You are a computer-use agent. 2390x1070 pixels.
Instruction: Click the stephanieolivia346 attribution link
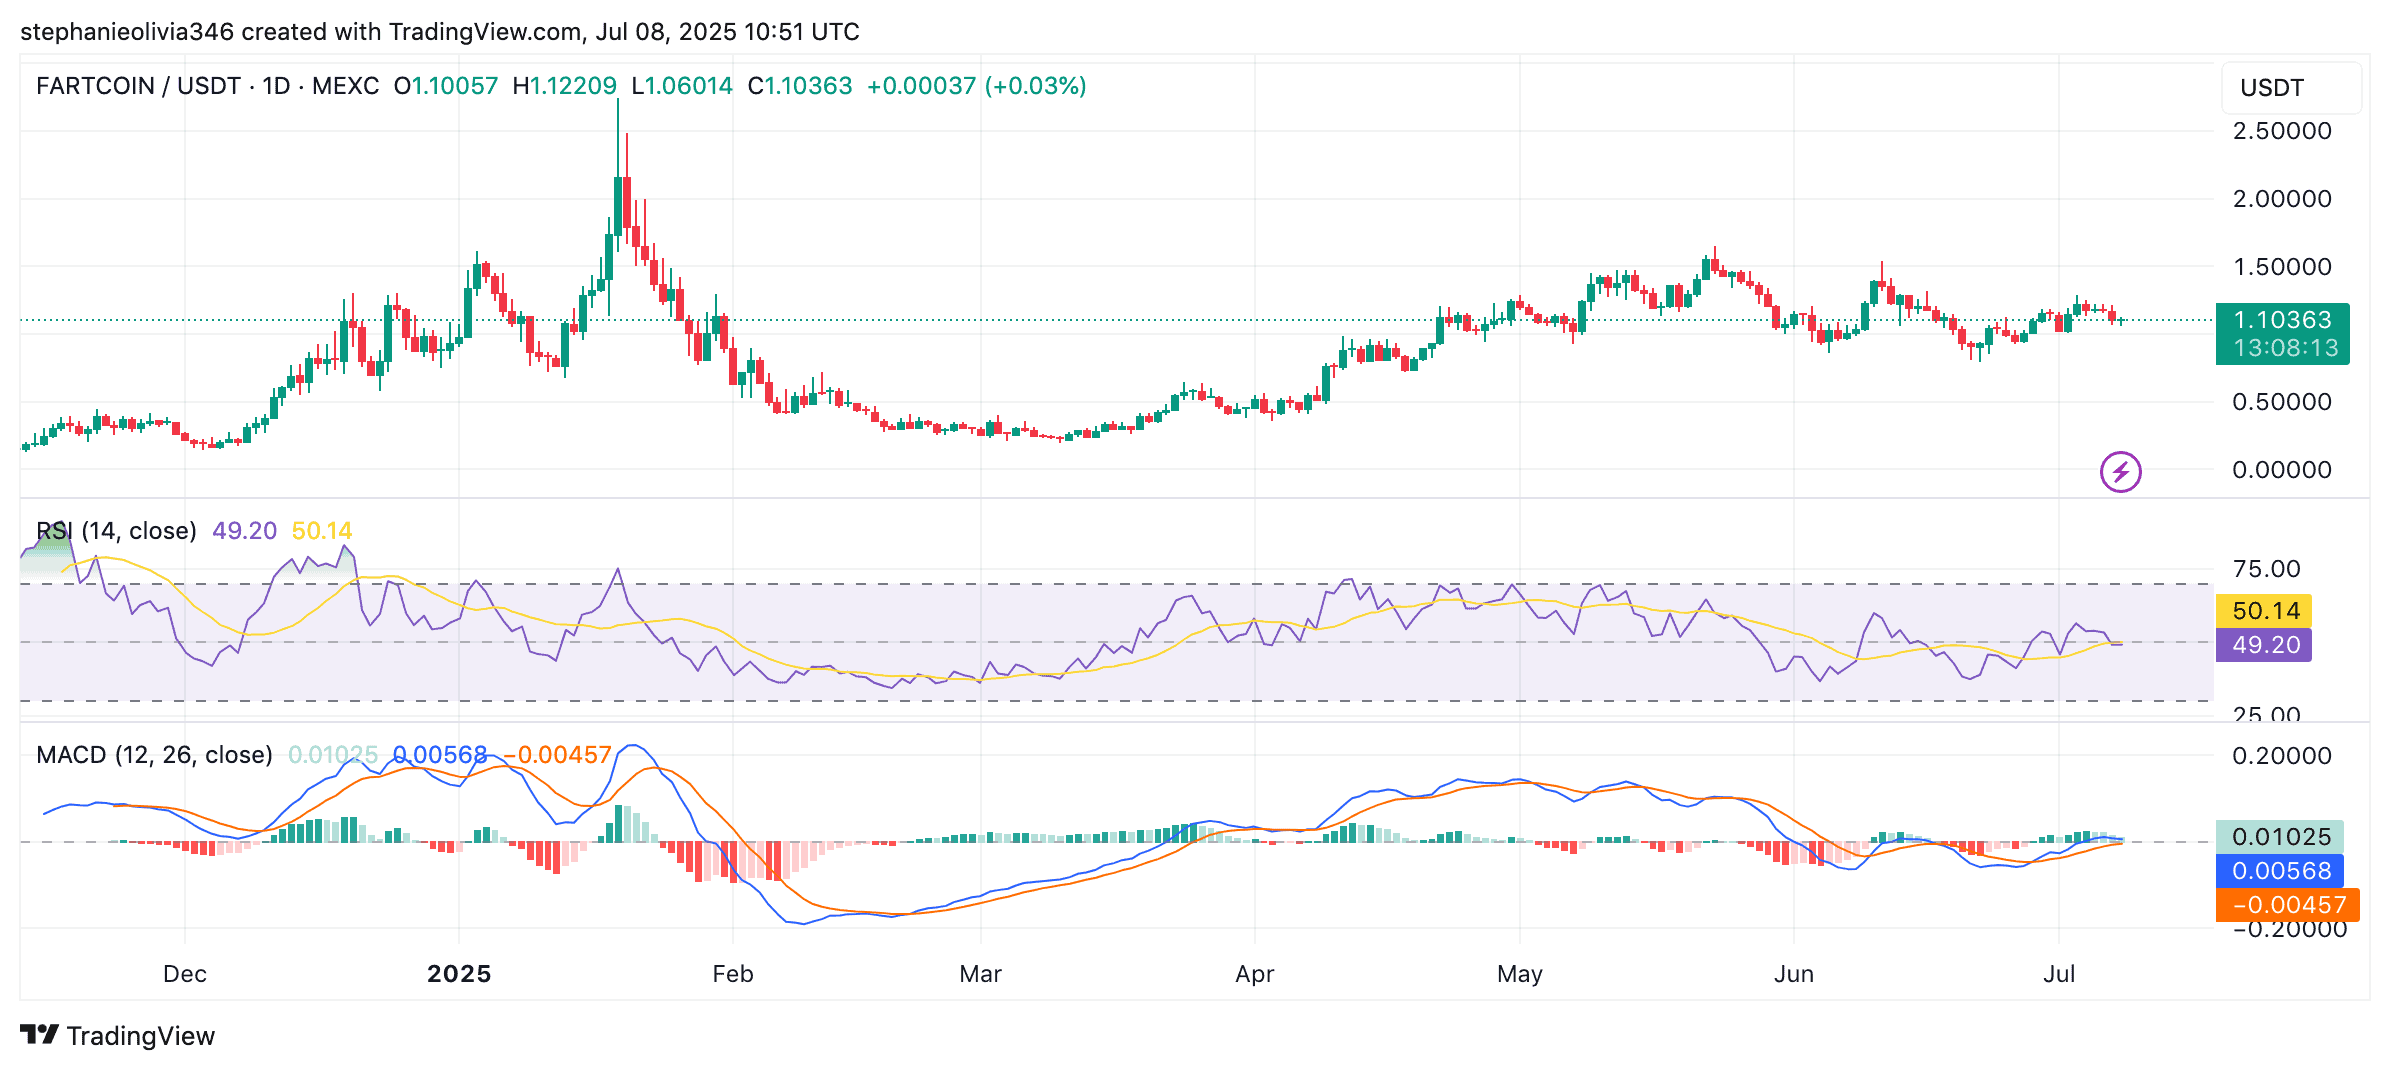(128, 31)
